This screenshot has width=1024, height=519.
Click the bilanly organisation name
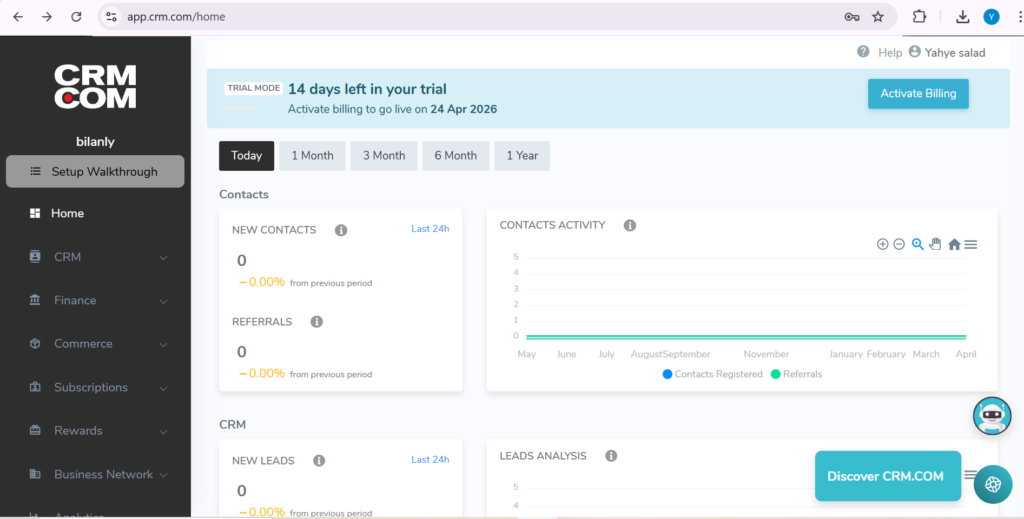95,142
